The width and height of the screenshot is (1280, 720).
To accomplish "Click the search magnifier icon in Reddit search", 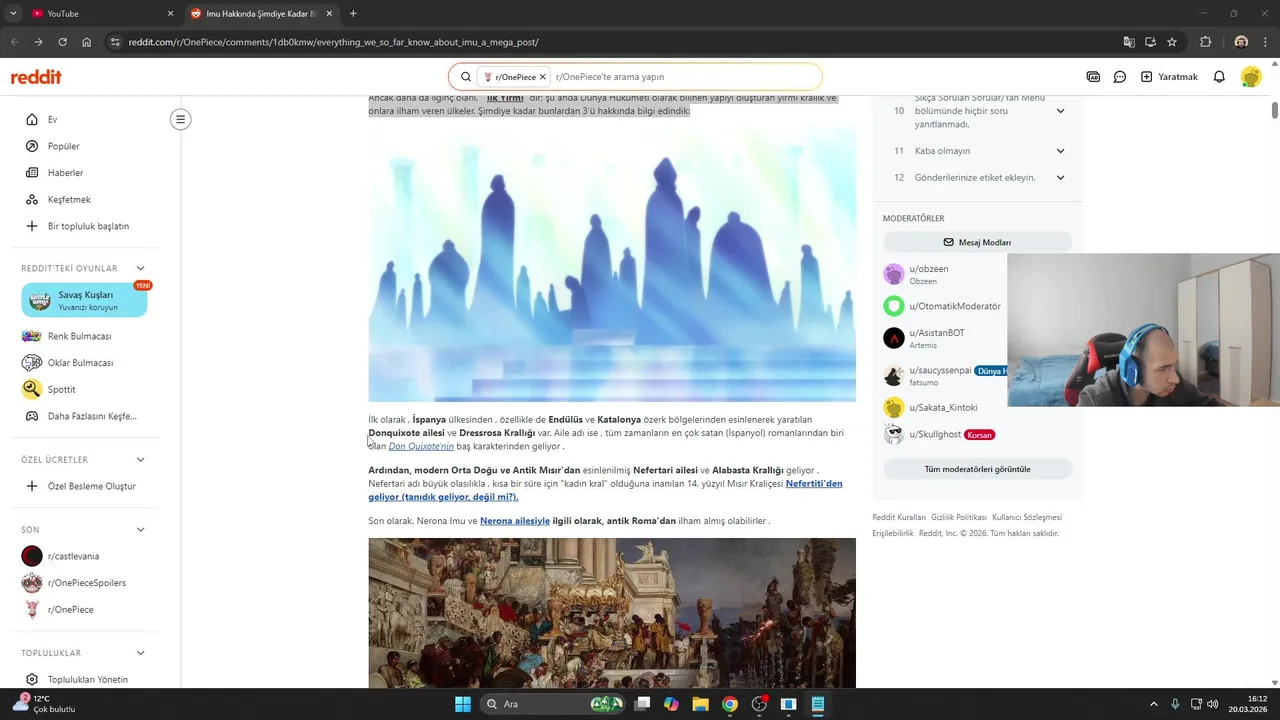I will 466,77.
